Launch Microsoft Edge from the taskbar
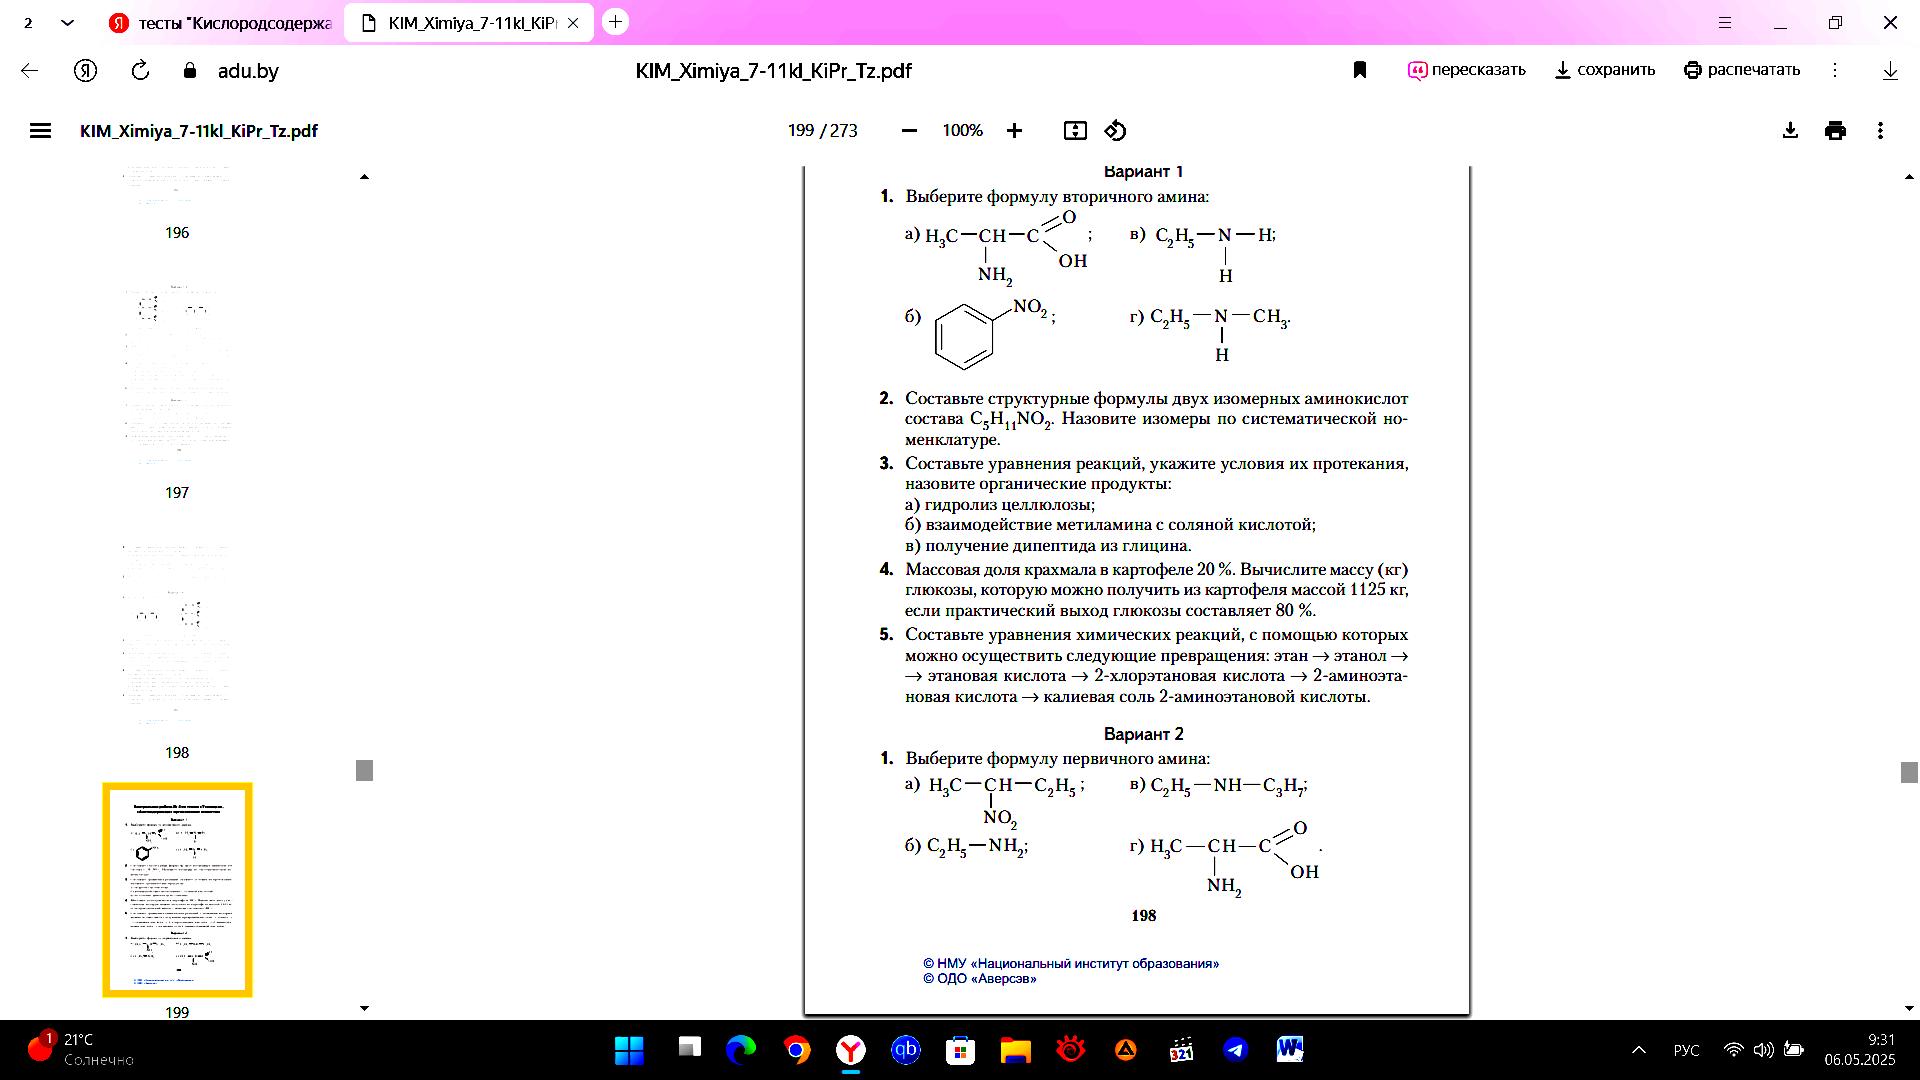Image resolution: width=1920 pixels, height=1080 pixels. point(741,1050)
